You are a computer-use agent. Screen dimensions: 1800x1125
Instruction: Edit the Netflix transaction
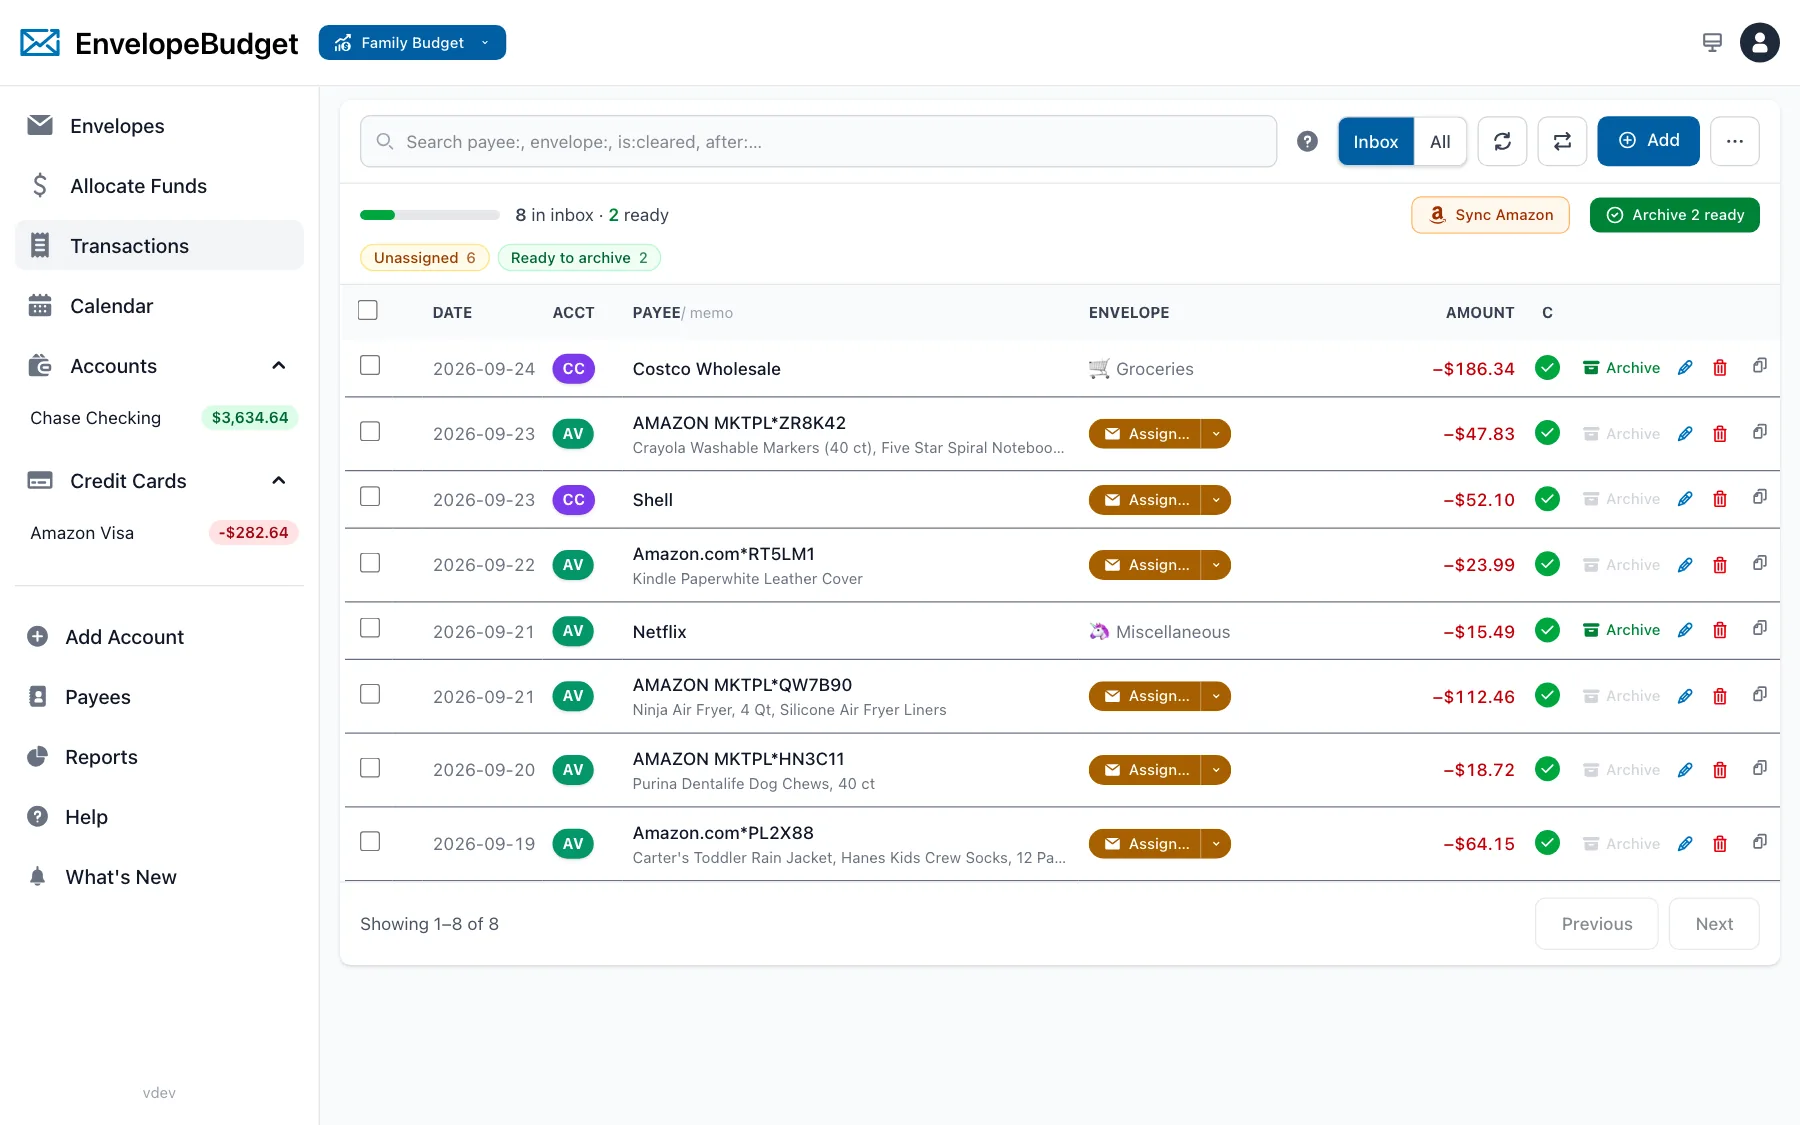pyautogui.click(x=1685, y=630)
